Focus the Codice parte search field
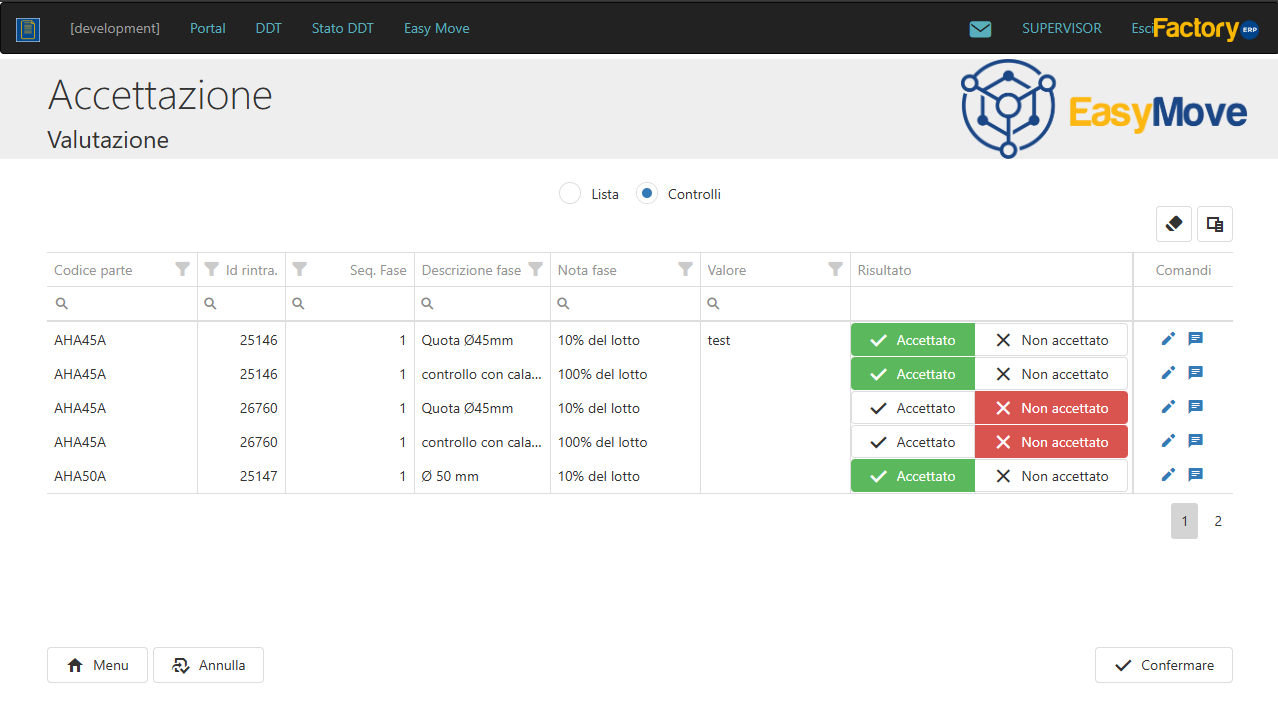 point(122,303)
